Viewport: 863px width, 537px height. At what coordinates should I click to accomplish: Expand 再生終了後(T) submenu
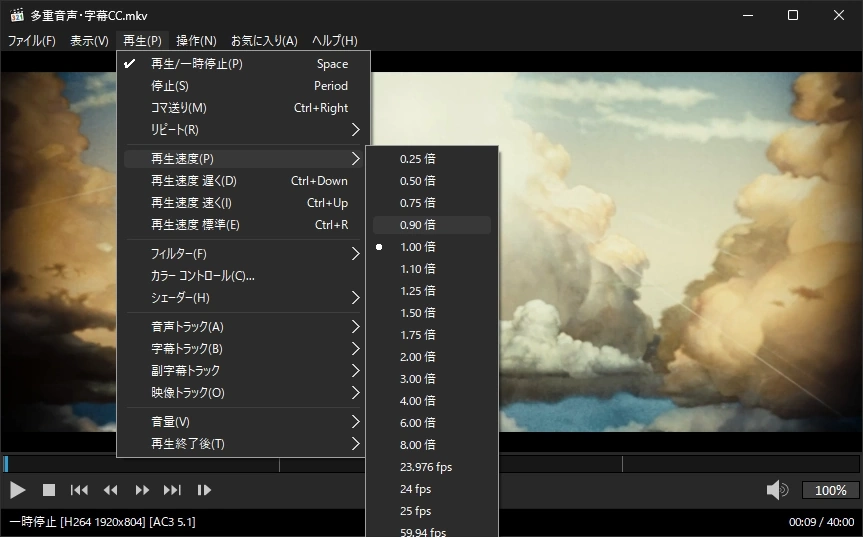point(242,443)
